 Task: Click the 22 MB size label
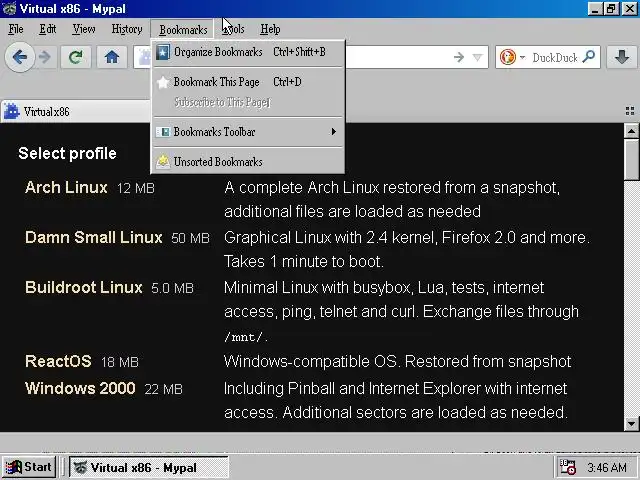tap(163, 389)
